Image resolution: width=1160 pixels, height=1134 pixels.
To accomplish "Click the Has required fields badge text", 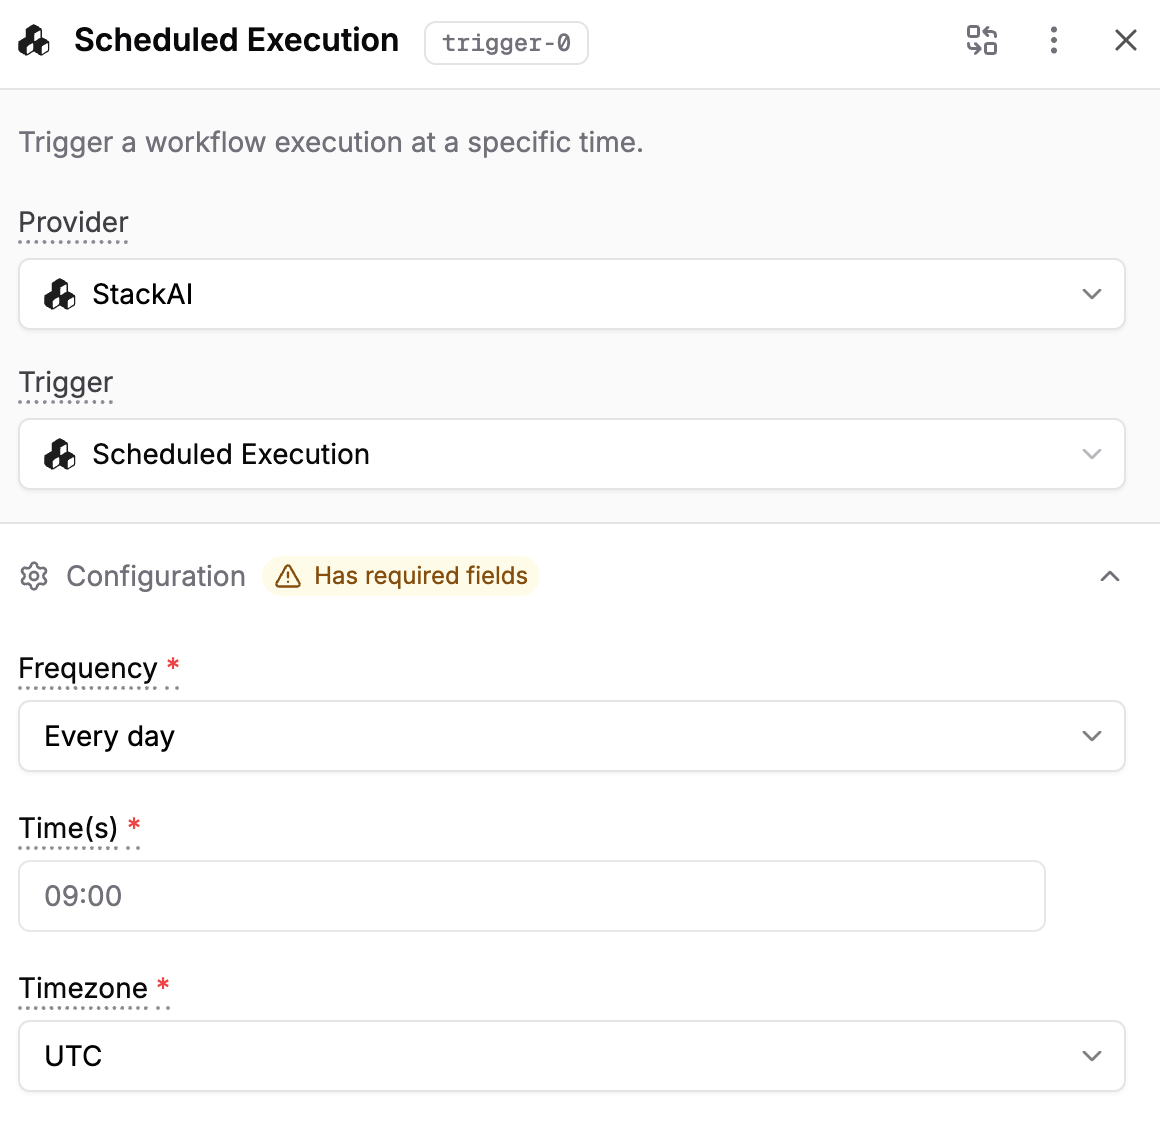I will tap(420, 576).
